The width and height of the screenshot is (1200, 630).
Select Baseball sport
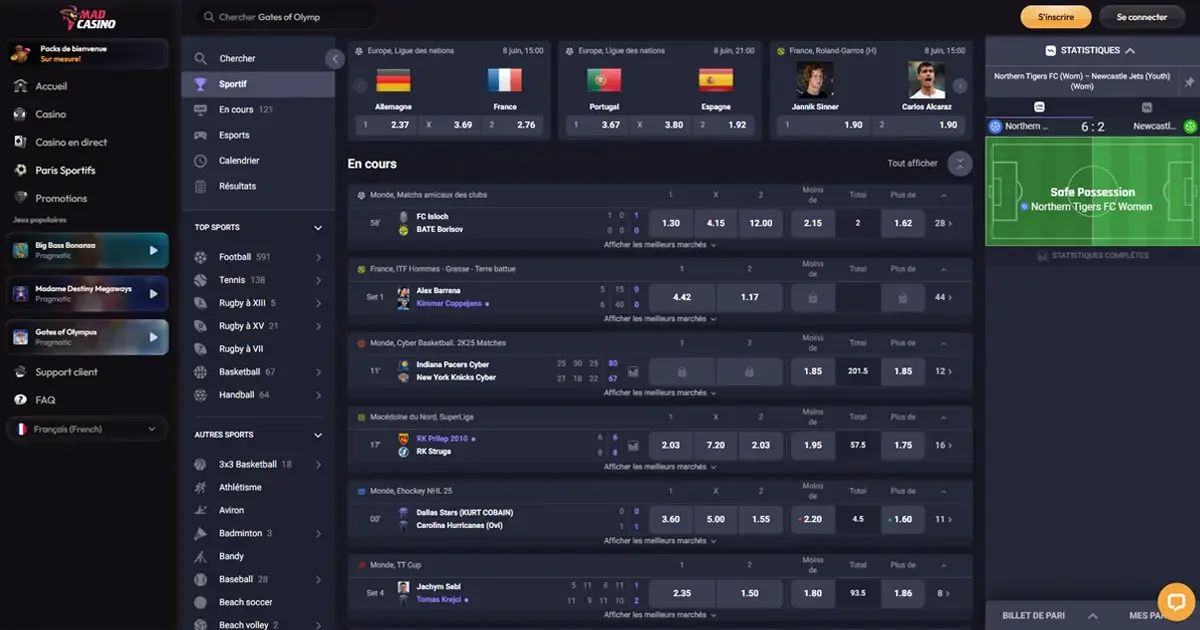pyautogui.click(x=258, y=579)
